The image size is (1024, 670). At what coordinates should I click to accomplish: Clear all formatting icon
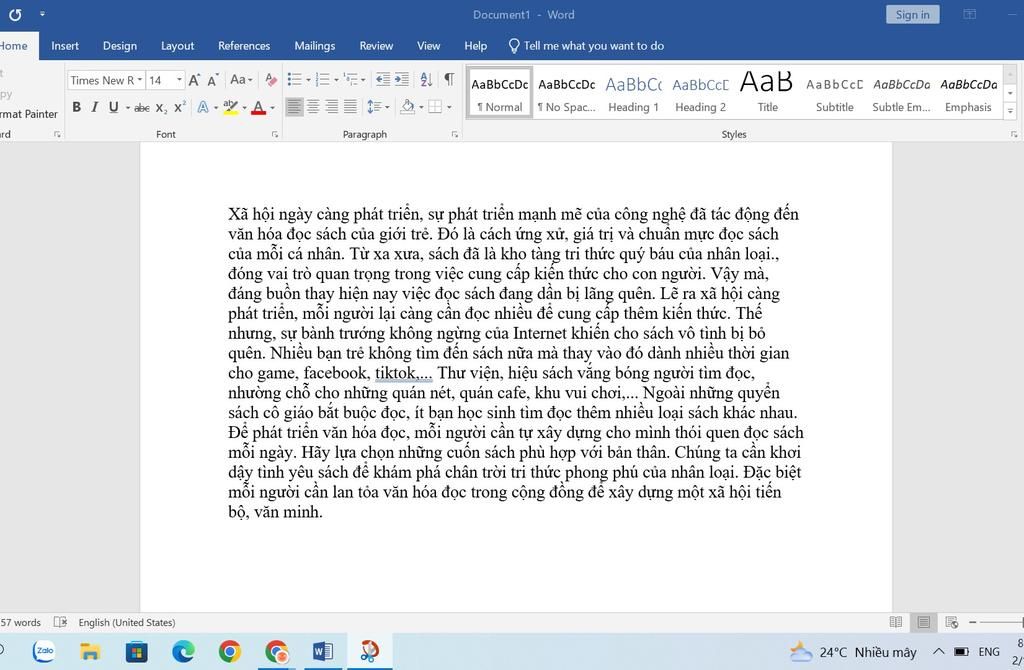[x=271, y=80]
